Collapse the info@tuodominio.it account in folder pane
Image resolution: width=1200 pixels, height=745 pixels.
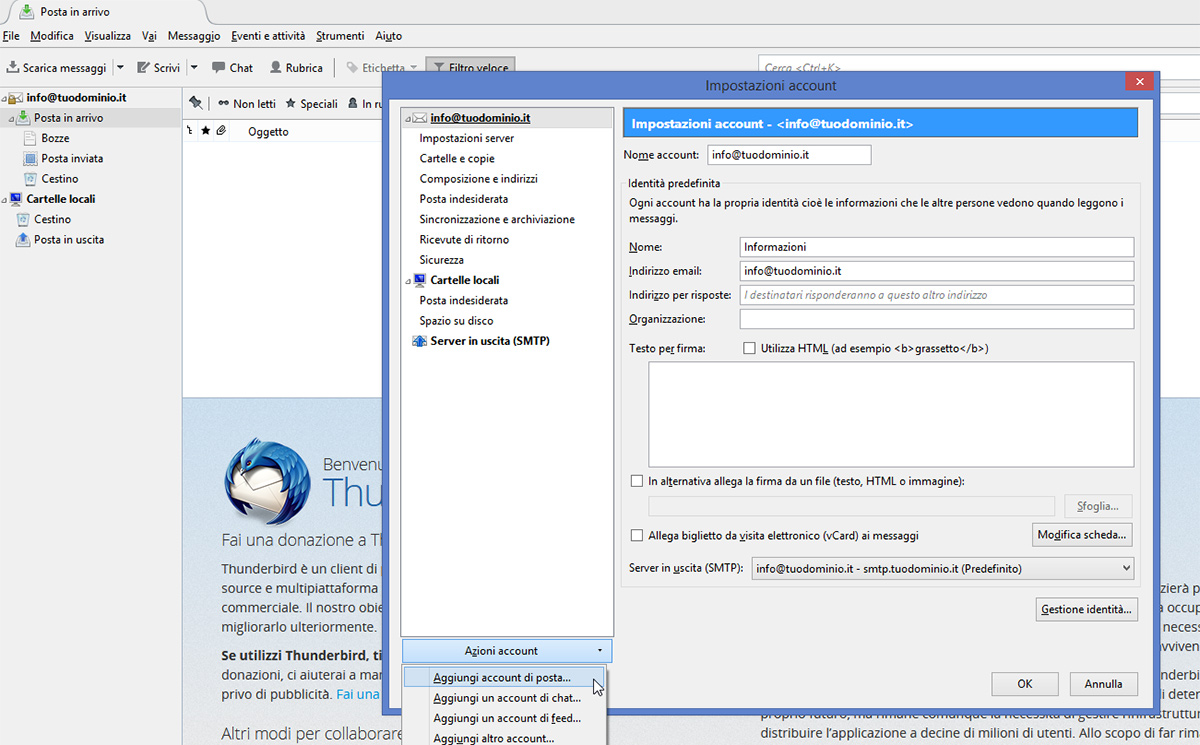coord(4,98)
